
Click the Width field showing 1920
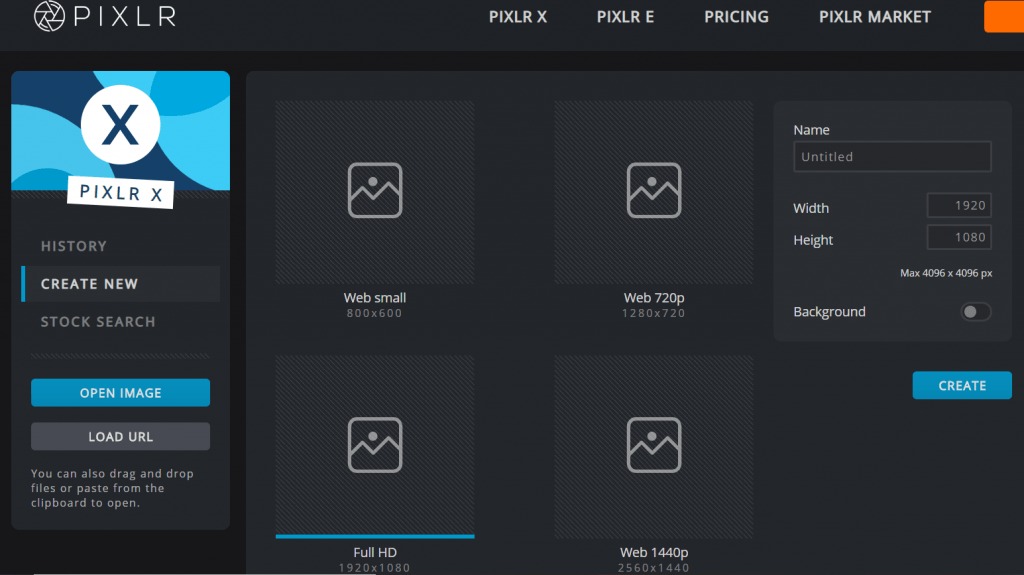tap(959, 205)
